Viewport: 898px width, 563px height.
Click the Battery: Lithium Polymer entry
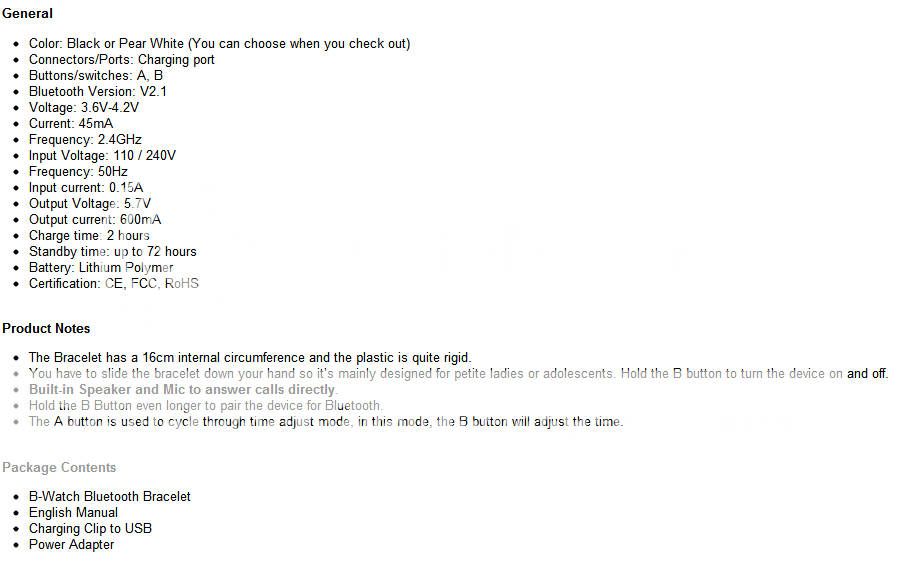[101, 267]
